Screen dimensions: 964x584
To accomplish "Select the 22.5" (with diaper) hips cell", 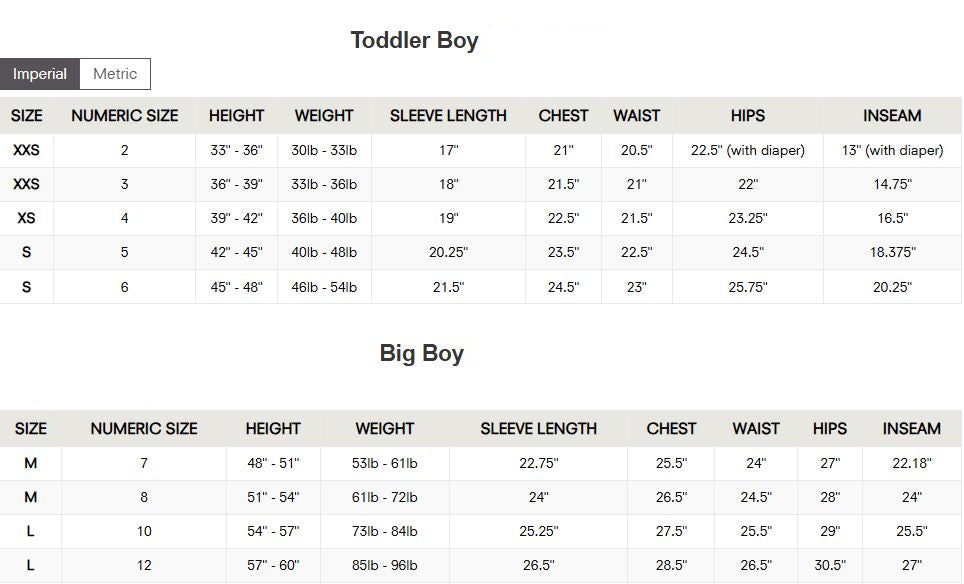I will point(748,151).
